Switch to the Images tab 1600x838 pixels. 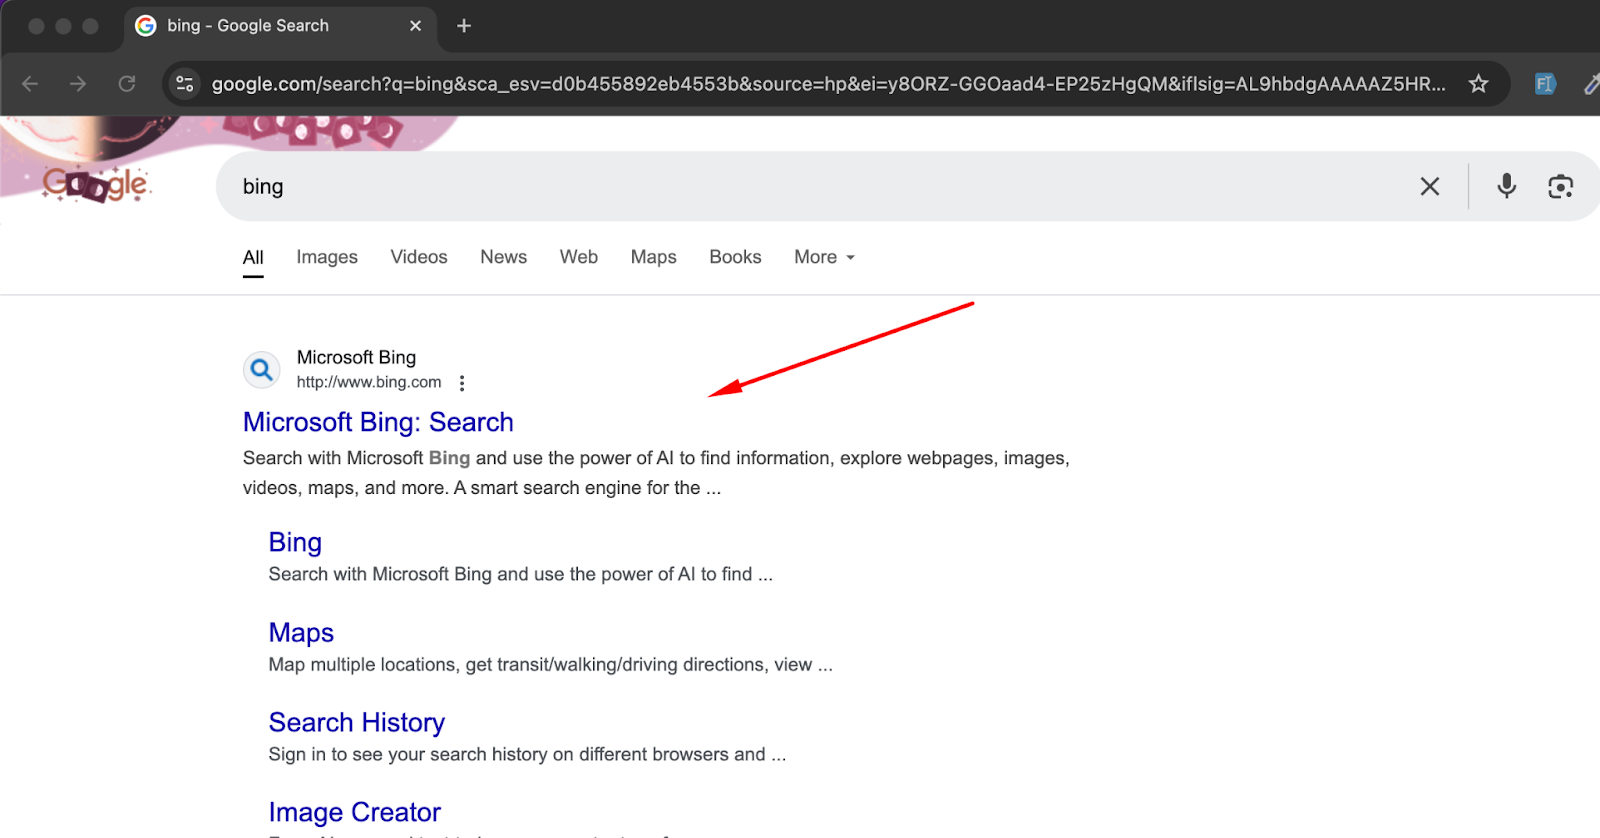pyautogui.click(x=327, y=257)
